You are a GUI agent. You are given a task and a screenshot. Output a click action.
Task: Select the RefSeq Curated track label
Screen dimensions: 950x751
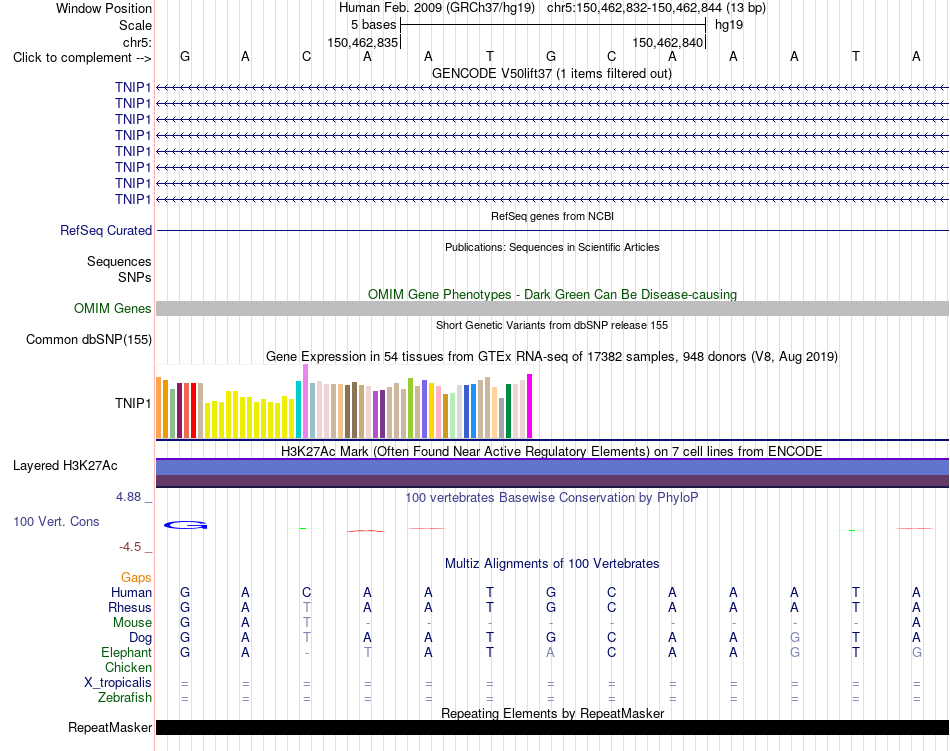105,230
